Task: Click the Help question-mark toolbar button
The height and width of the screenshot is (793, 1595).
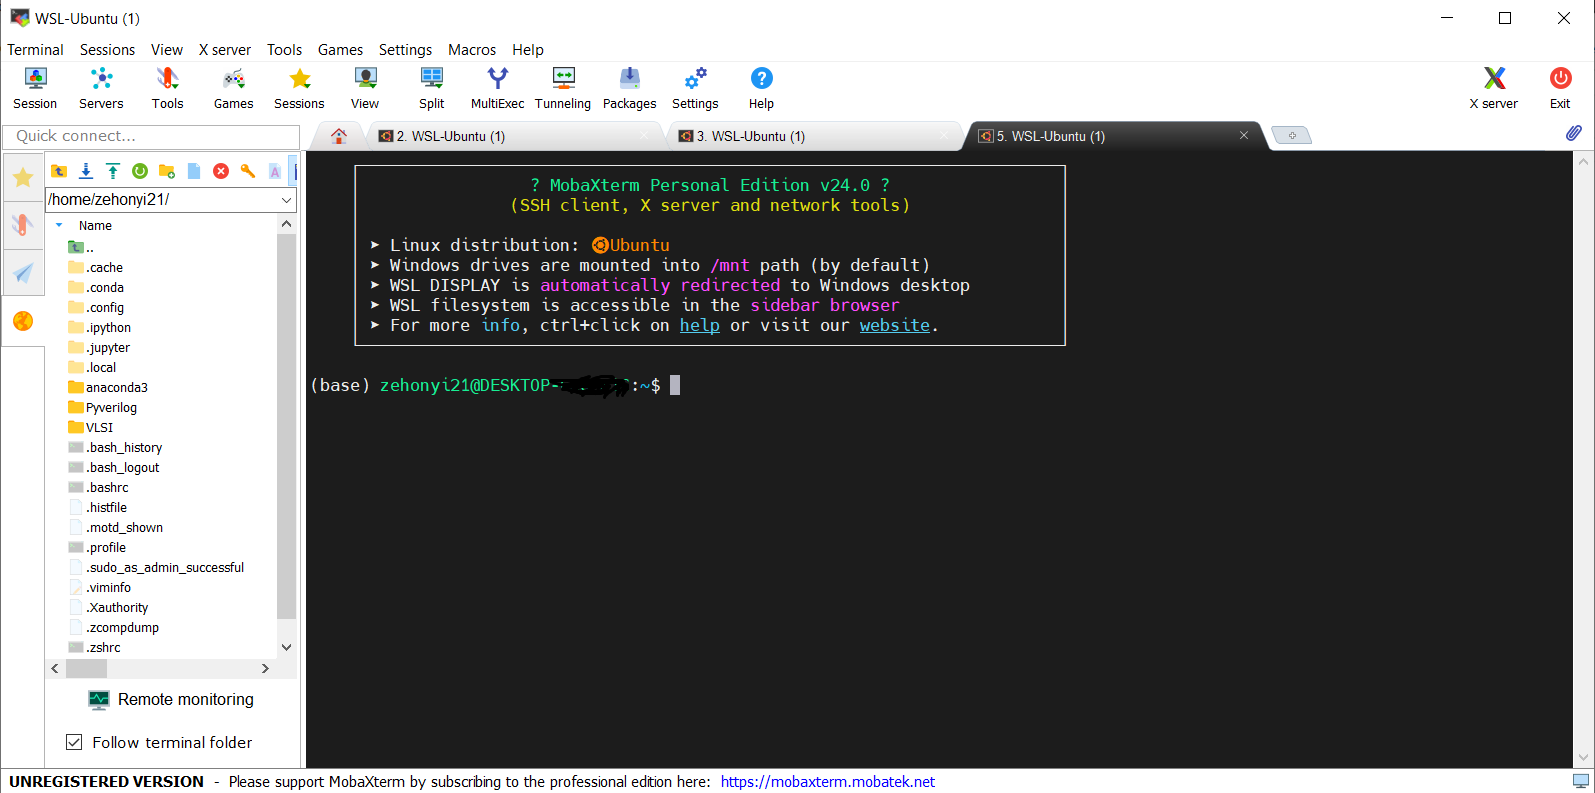Action: [761, 88]
